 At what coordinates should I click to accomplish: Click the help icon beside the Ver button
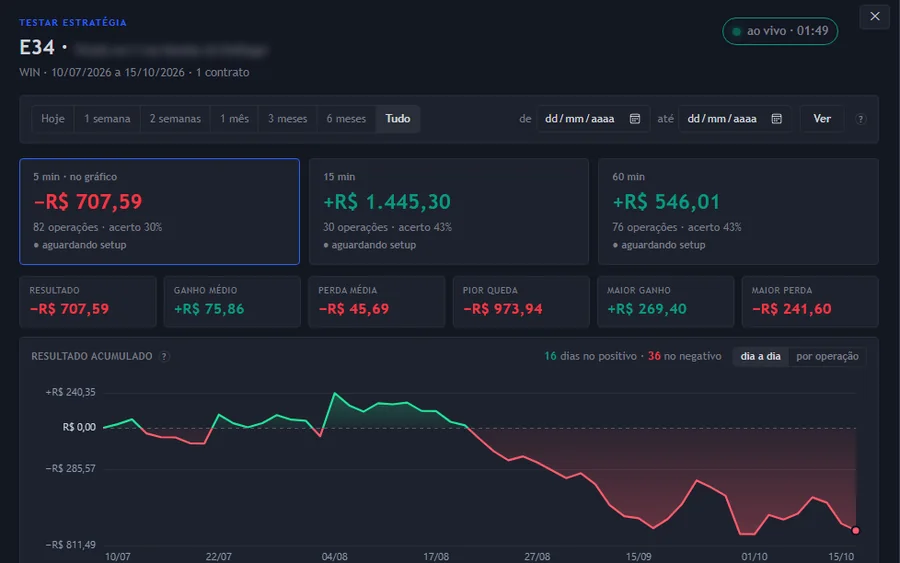click(860, 119)
